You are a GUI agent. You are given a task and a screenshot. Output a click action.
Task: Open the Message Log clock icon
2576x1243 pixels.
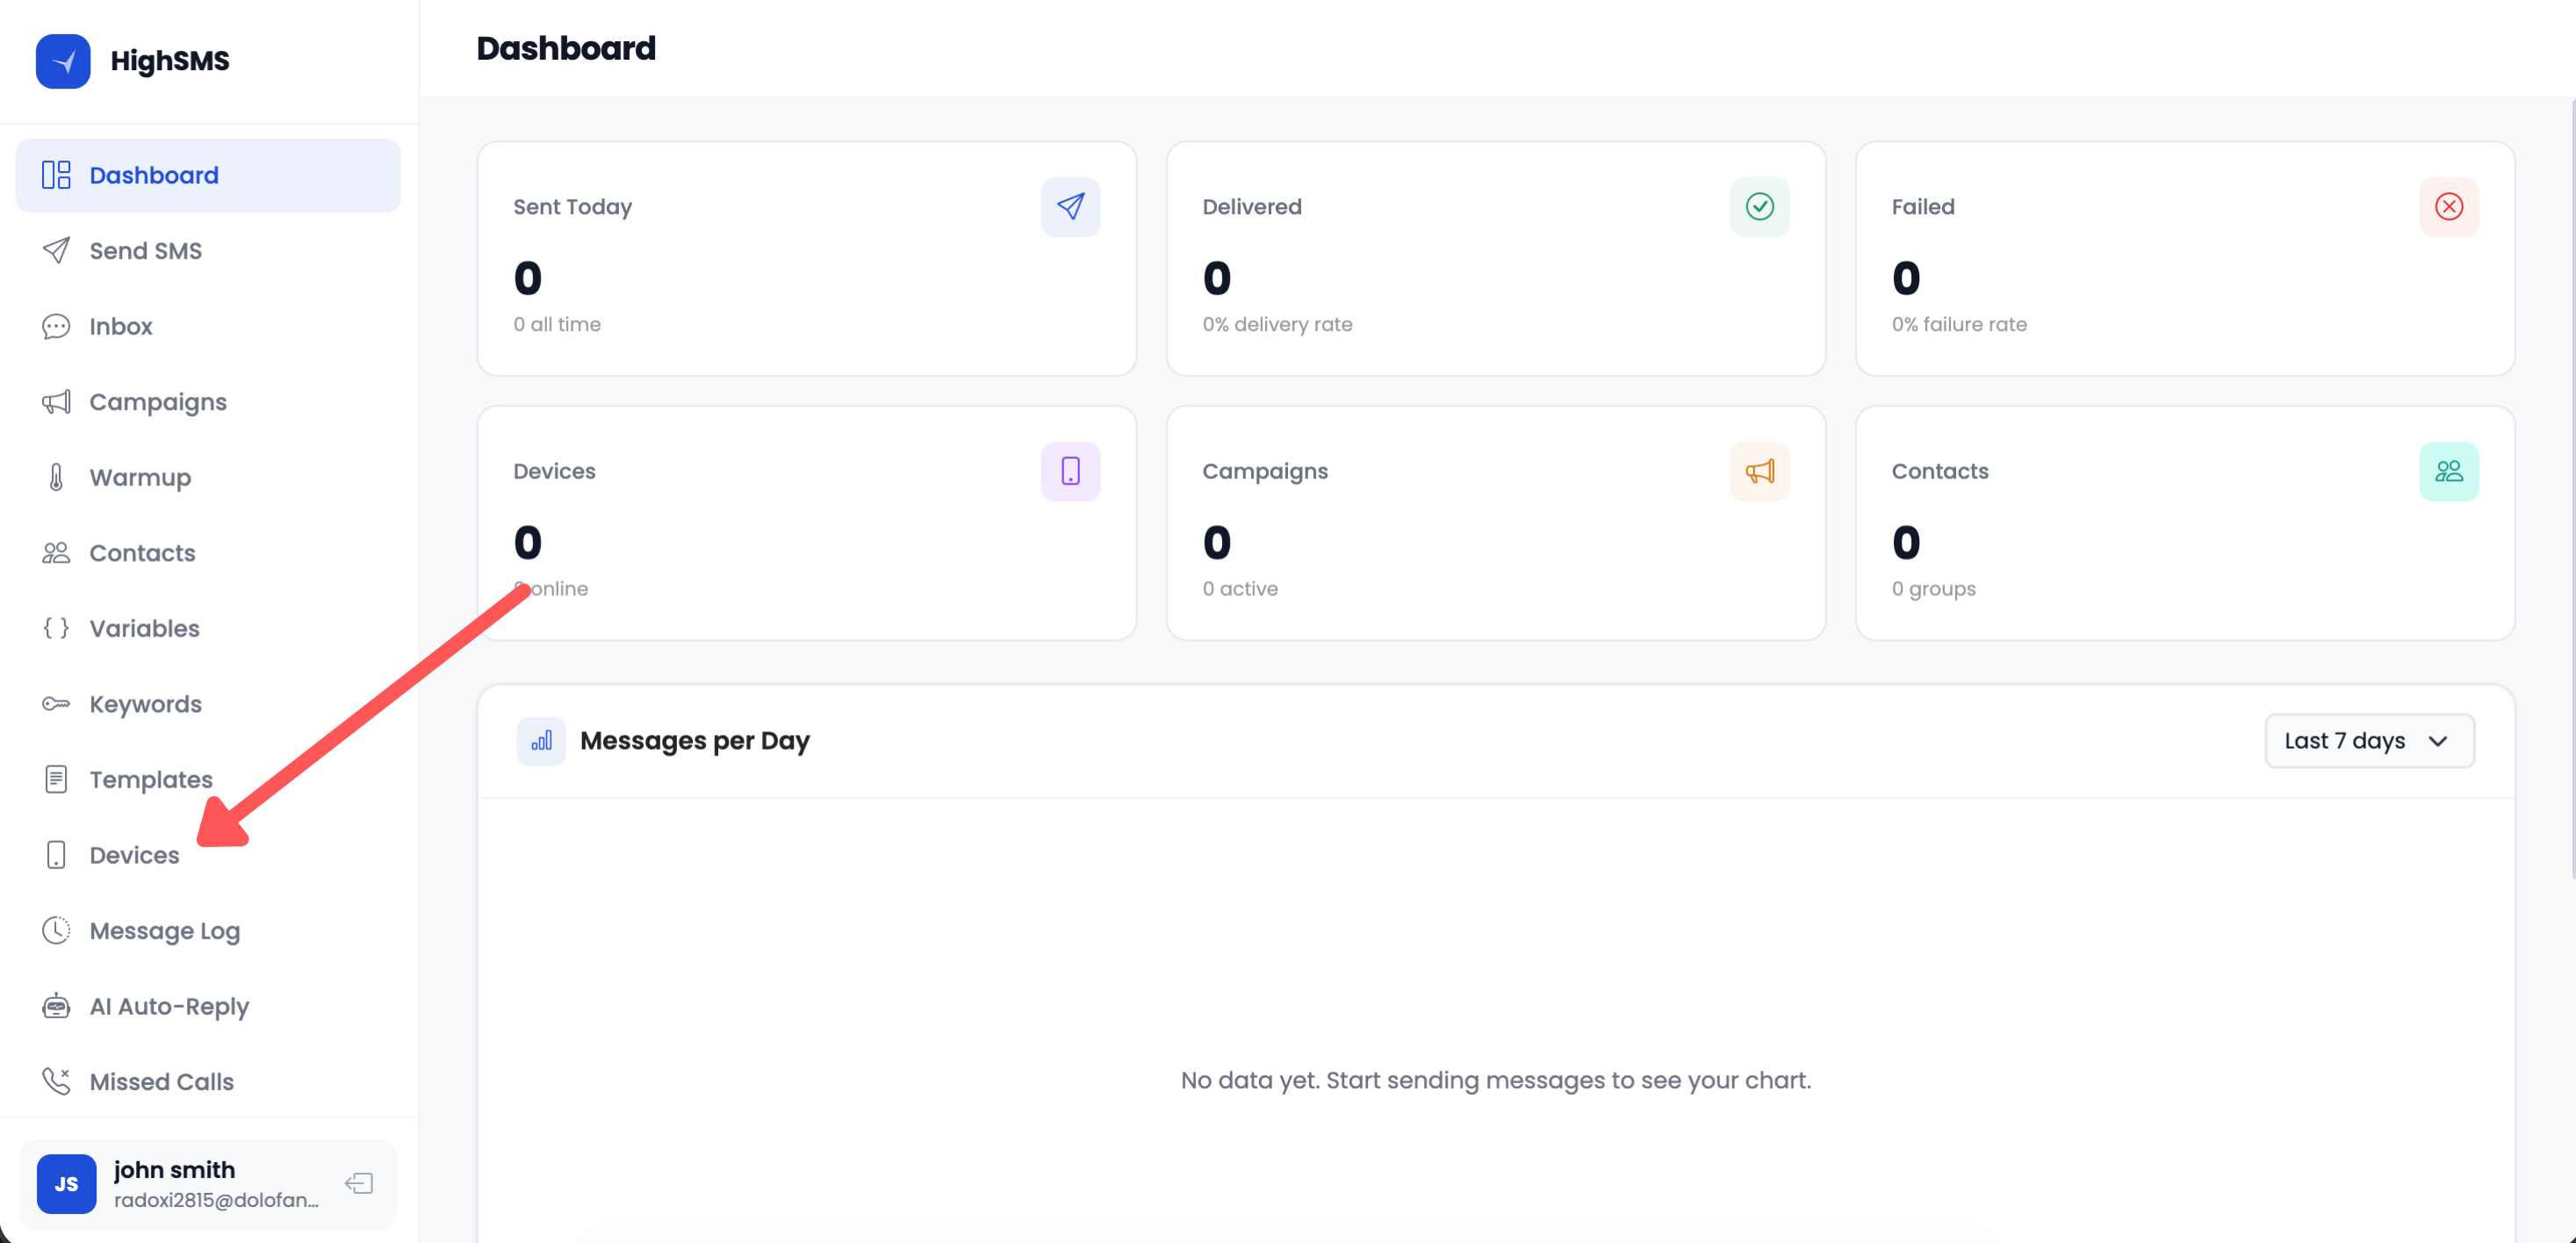pos(56,930)
